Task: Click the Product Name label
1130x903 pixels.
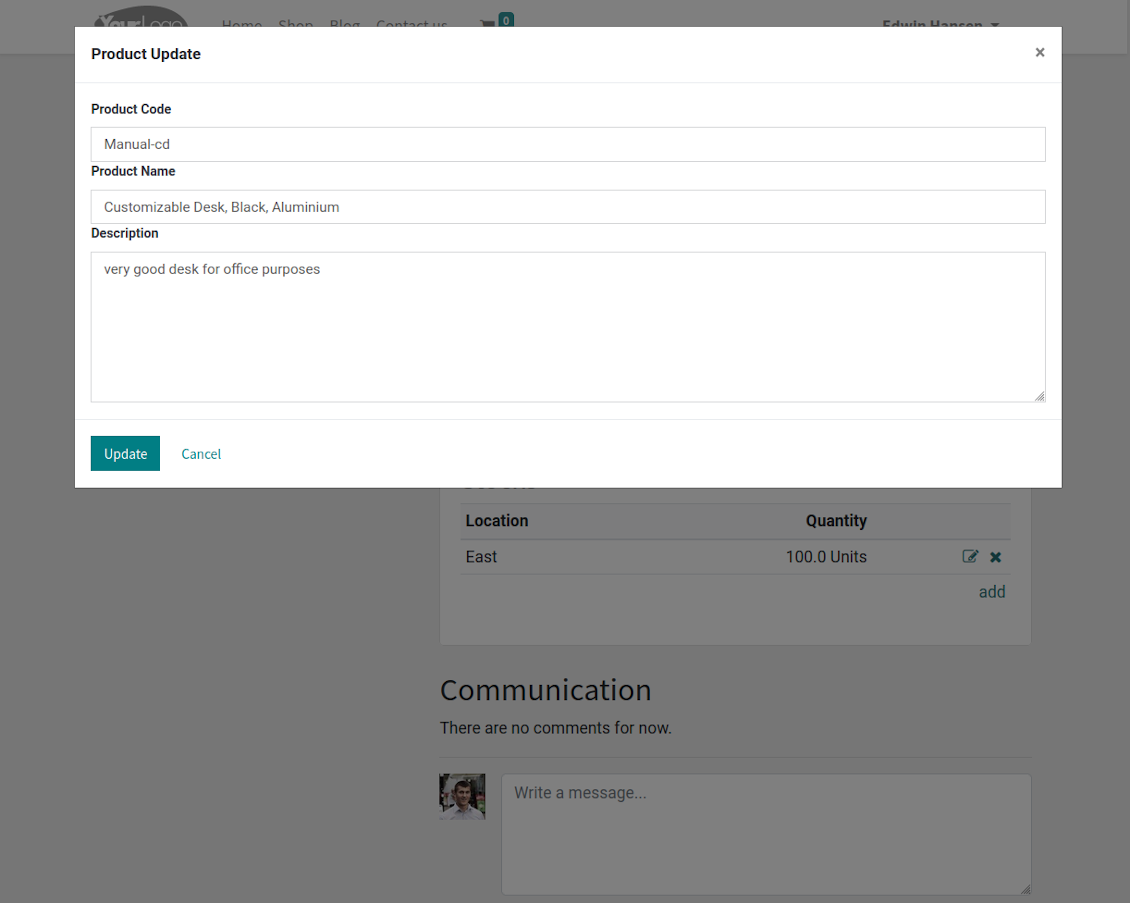Action: [133, 171]
